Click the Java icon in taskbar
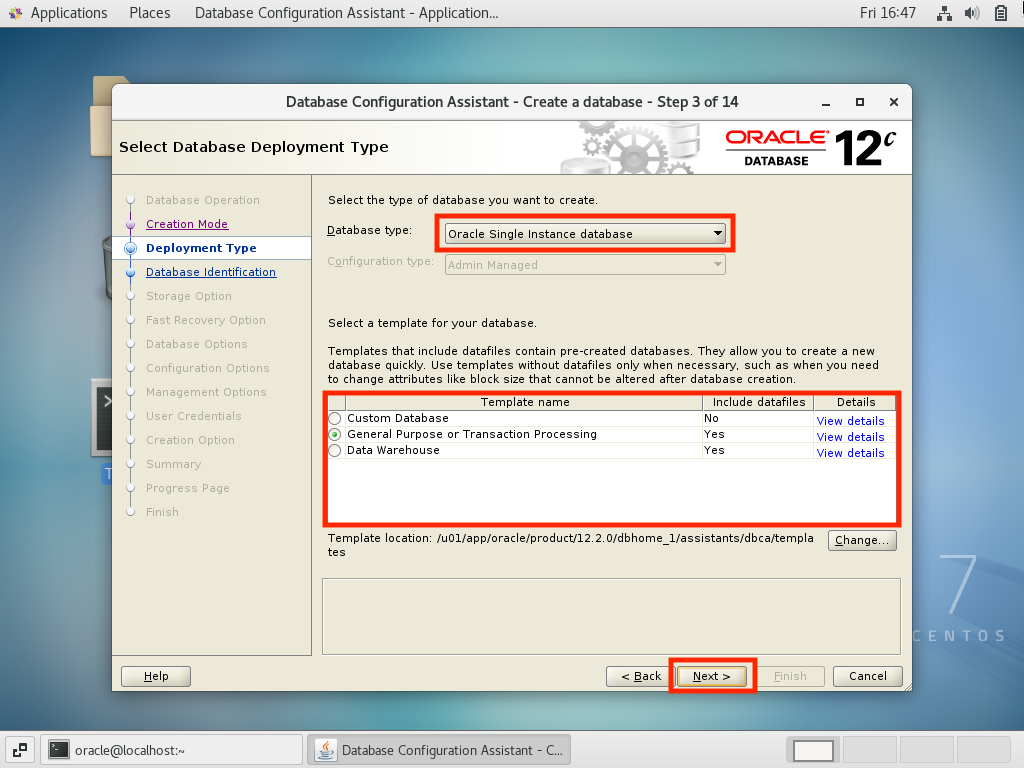 (326, 750)
